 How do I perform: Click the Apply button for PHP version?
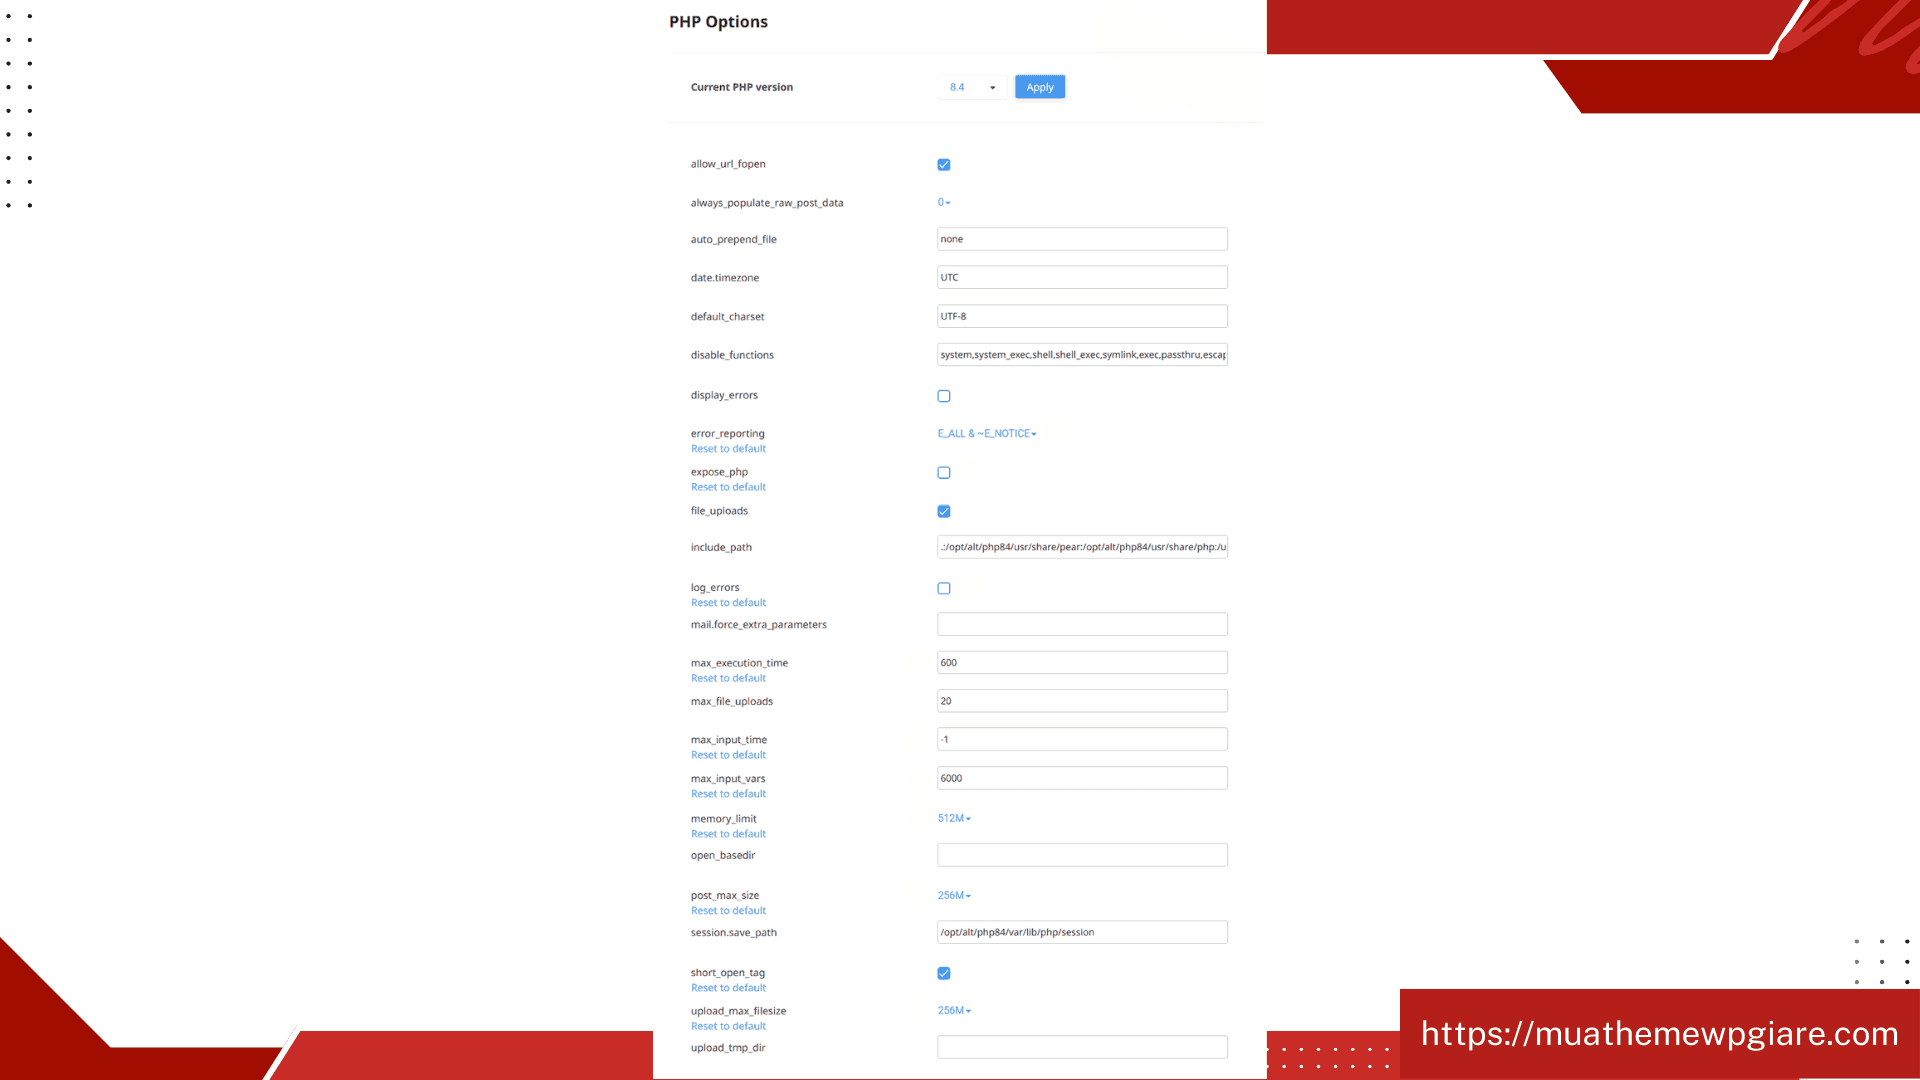click(1039, 87)
